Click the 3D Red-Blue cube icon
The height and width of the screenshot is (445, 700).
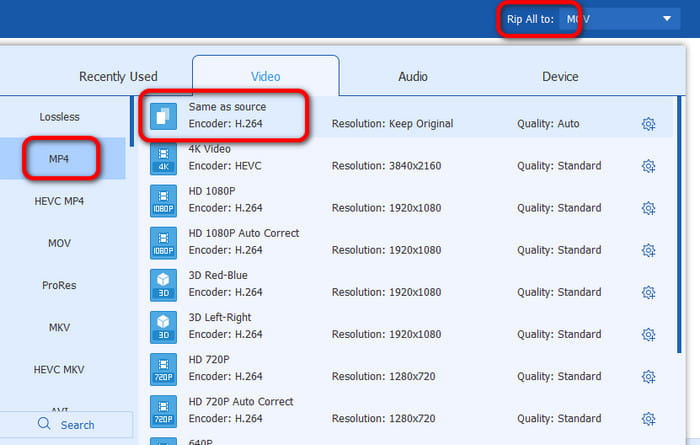(x=163, y=285)
